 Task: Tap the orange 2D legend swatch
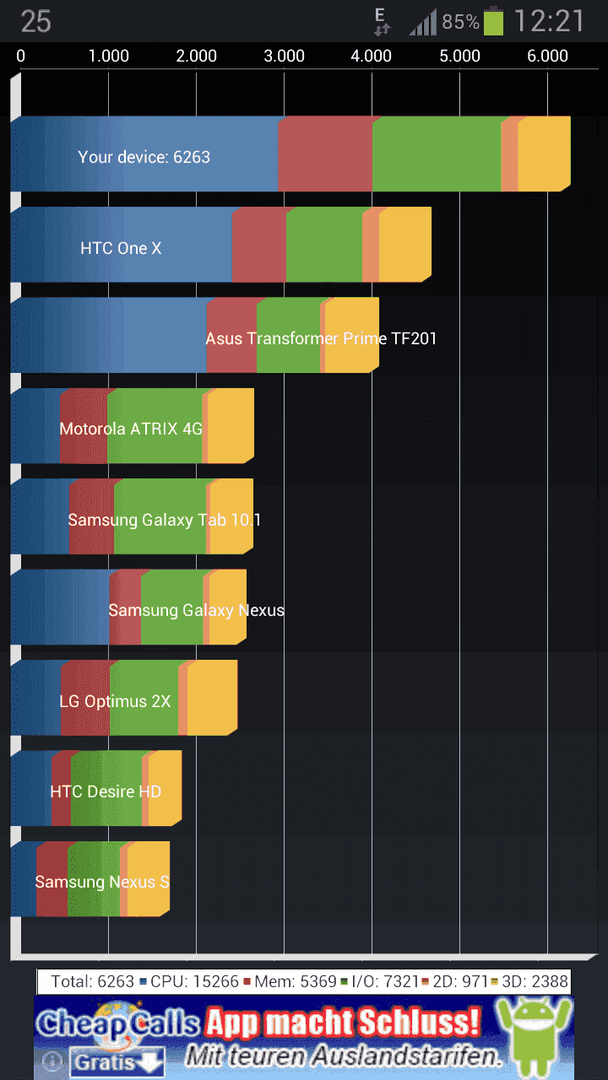coord(426,982)
